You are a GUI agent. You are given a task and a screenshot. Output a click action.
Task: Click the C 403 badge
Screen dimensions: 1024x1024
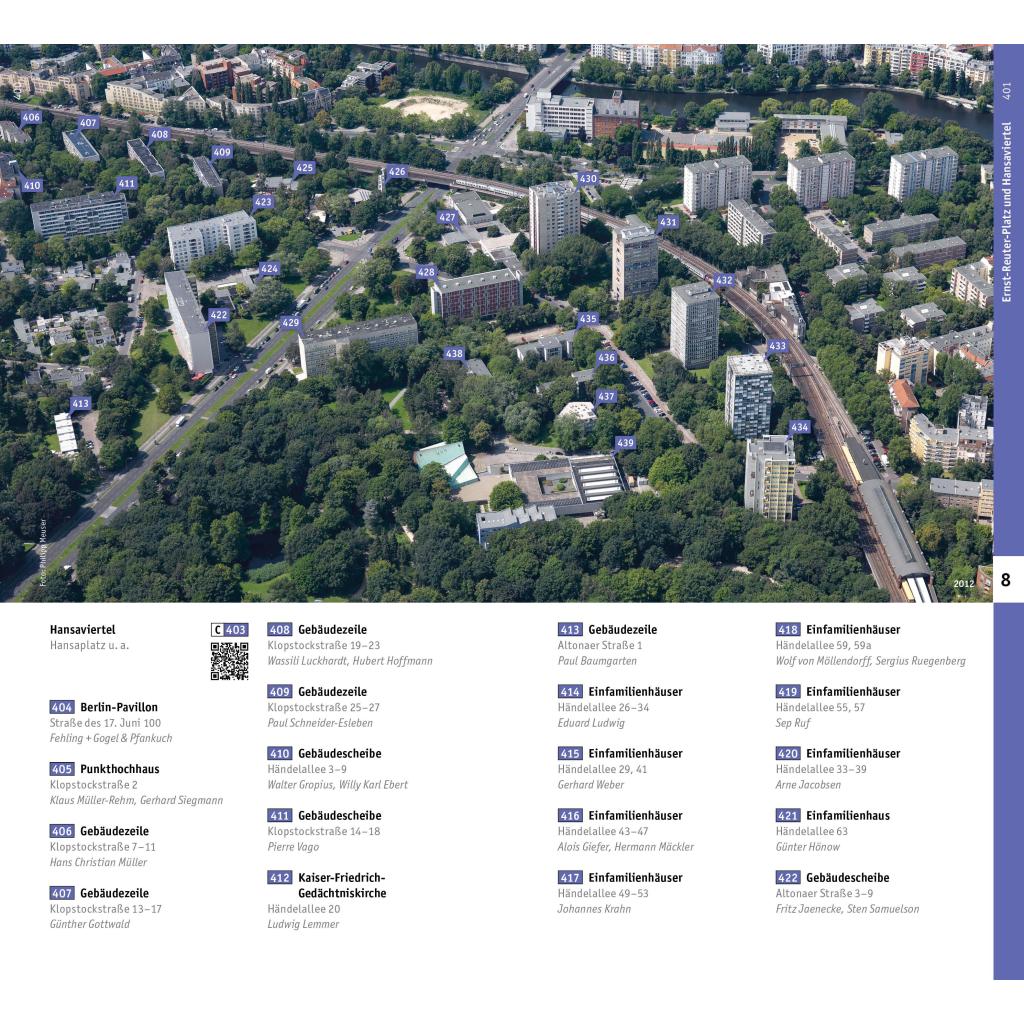pos(229,630)
